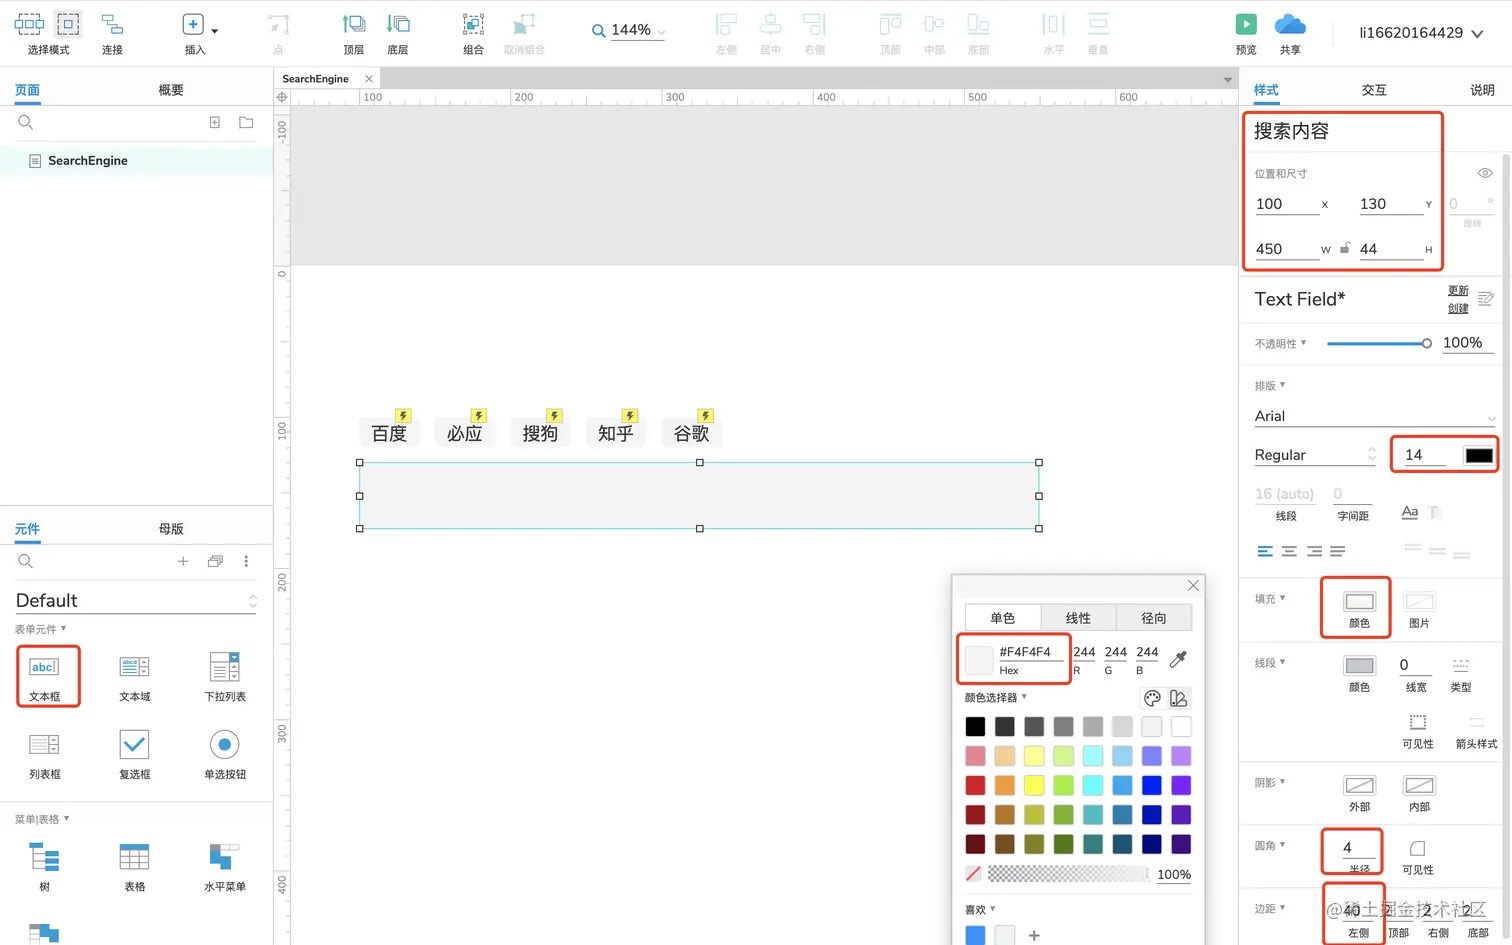Viewport: 1512px width, 945px height.
Task: Click the search icon in 元件 panel
Action: [26, 561]
